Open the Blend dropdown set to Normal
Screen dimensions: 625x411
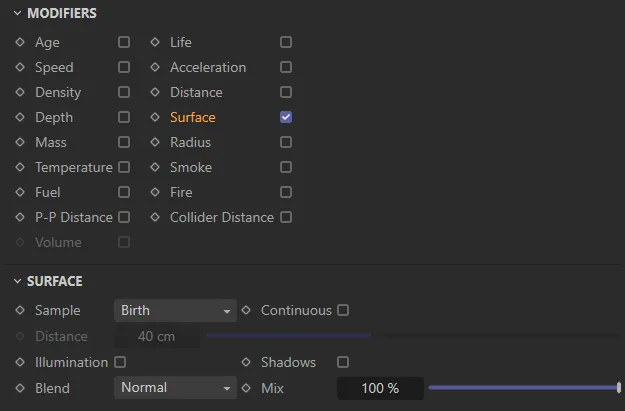[175, 387]
